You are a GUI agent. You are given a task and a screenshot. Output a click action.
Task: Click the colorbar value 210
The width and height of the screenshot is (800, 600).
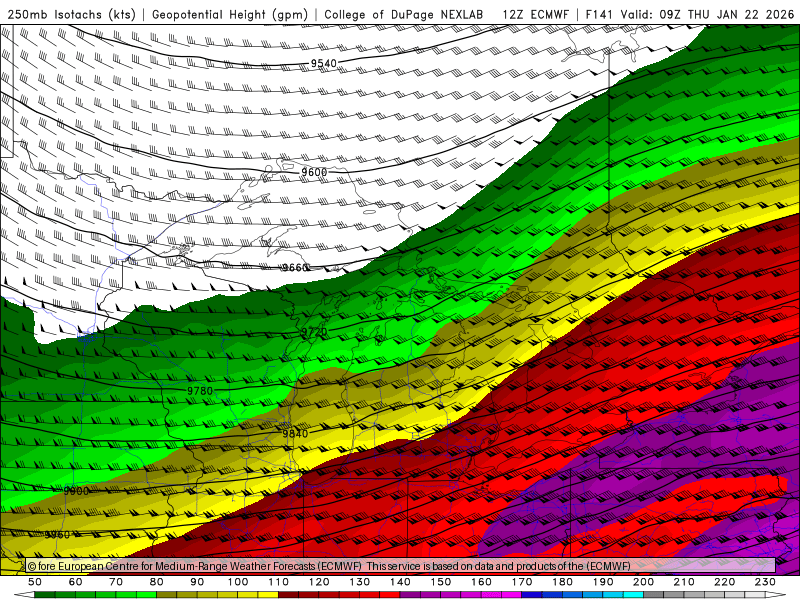click(684, 582)
